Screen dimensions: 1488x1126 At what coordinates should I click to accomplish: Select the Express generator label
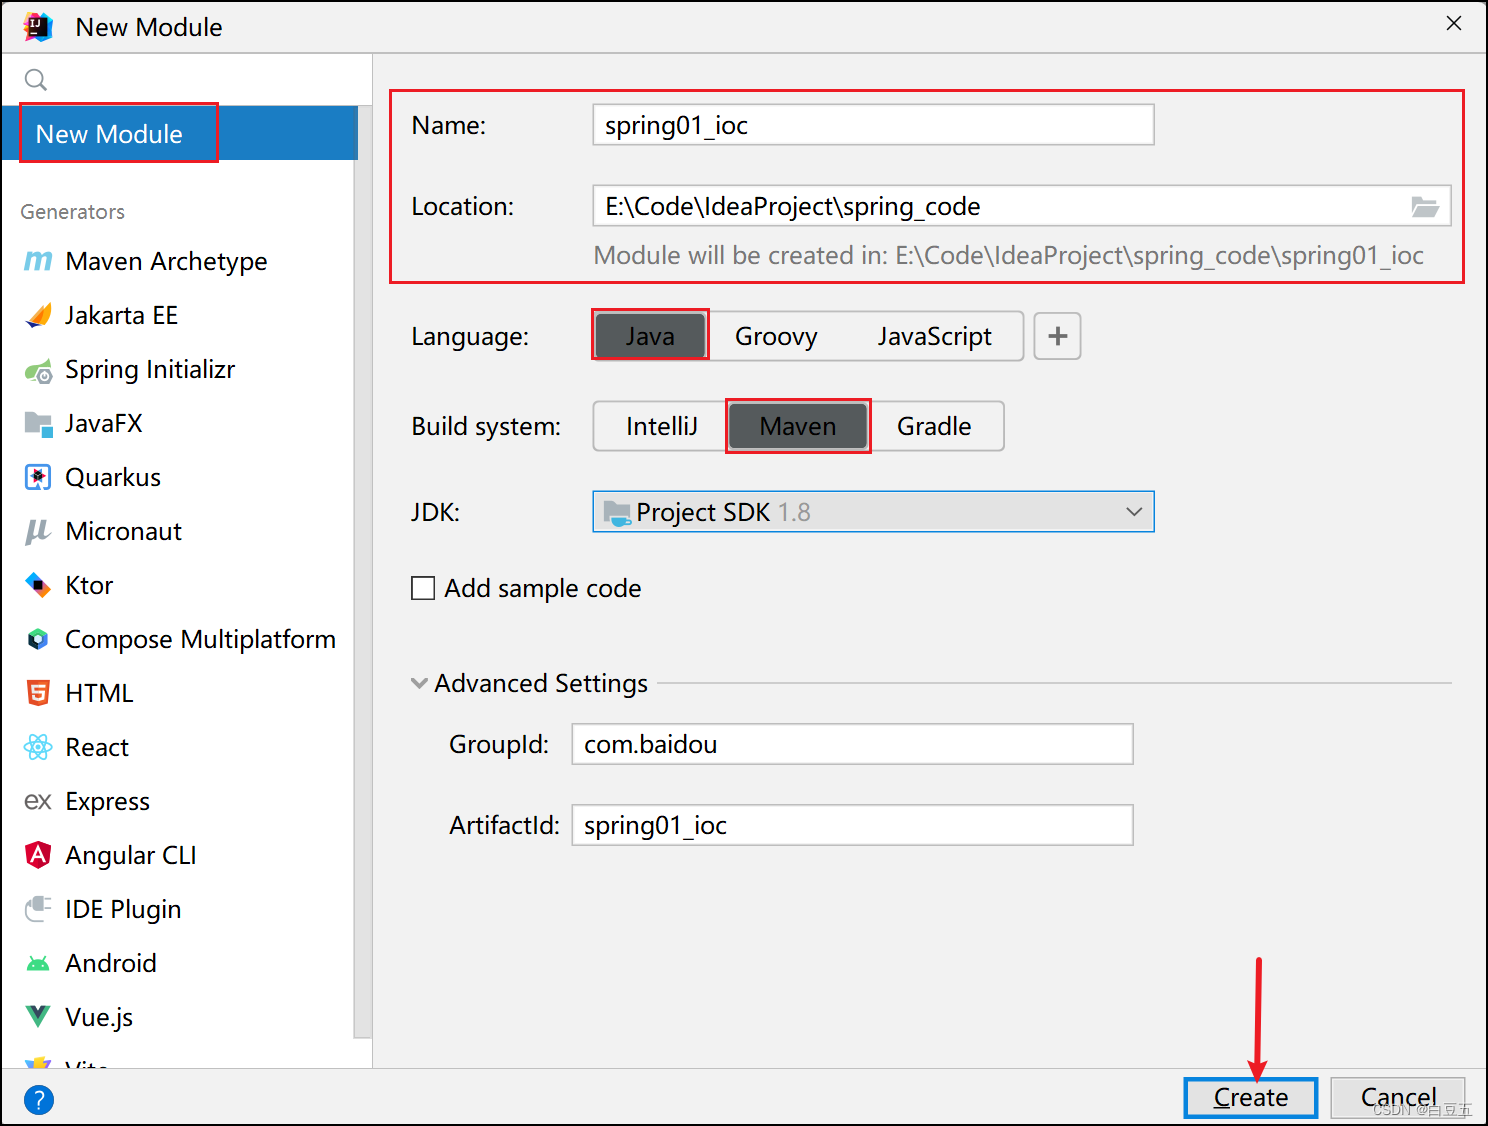point(107,802)
